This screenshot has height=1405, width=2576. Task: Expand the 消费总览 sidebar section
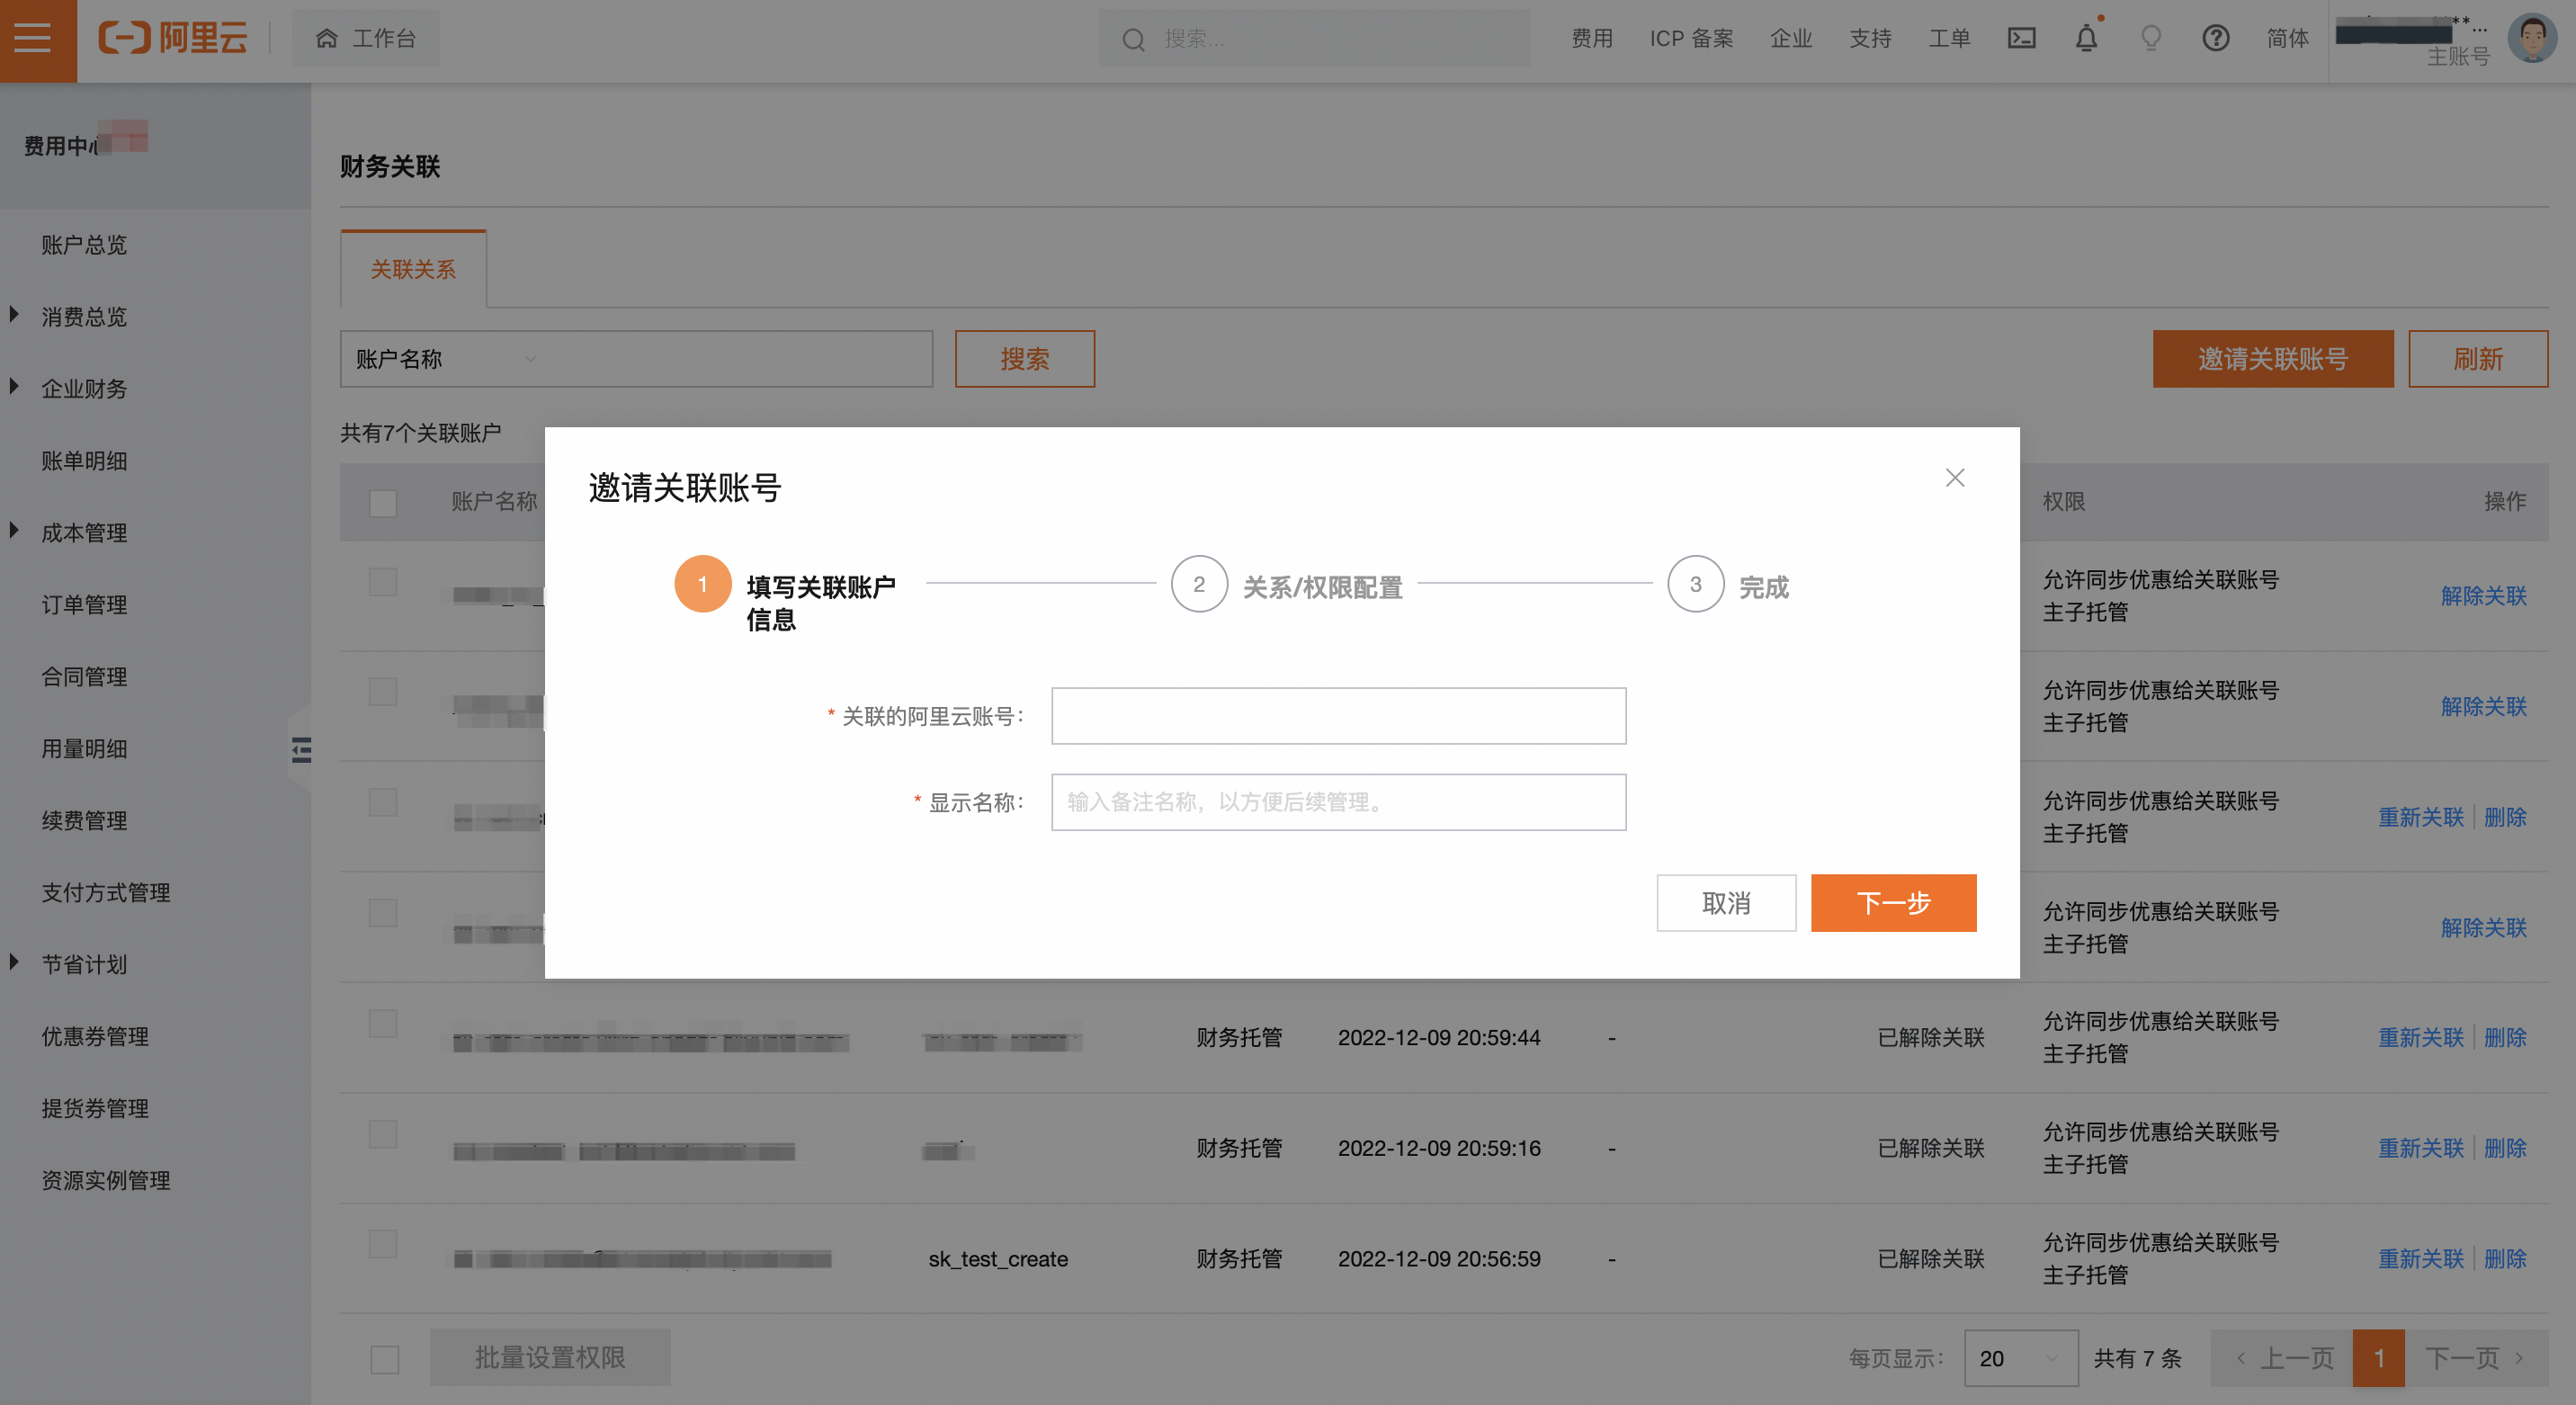pos(84,317)
